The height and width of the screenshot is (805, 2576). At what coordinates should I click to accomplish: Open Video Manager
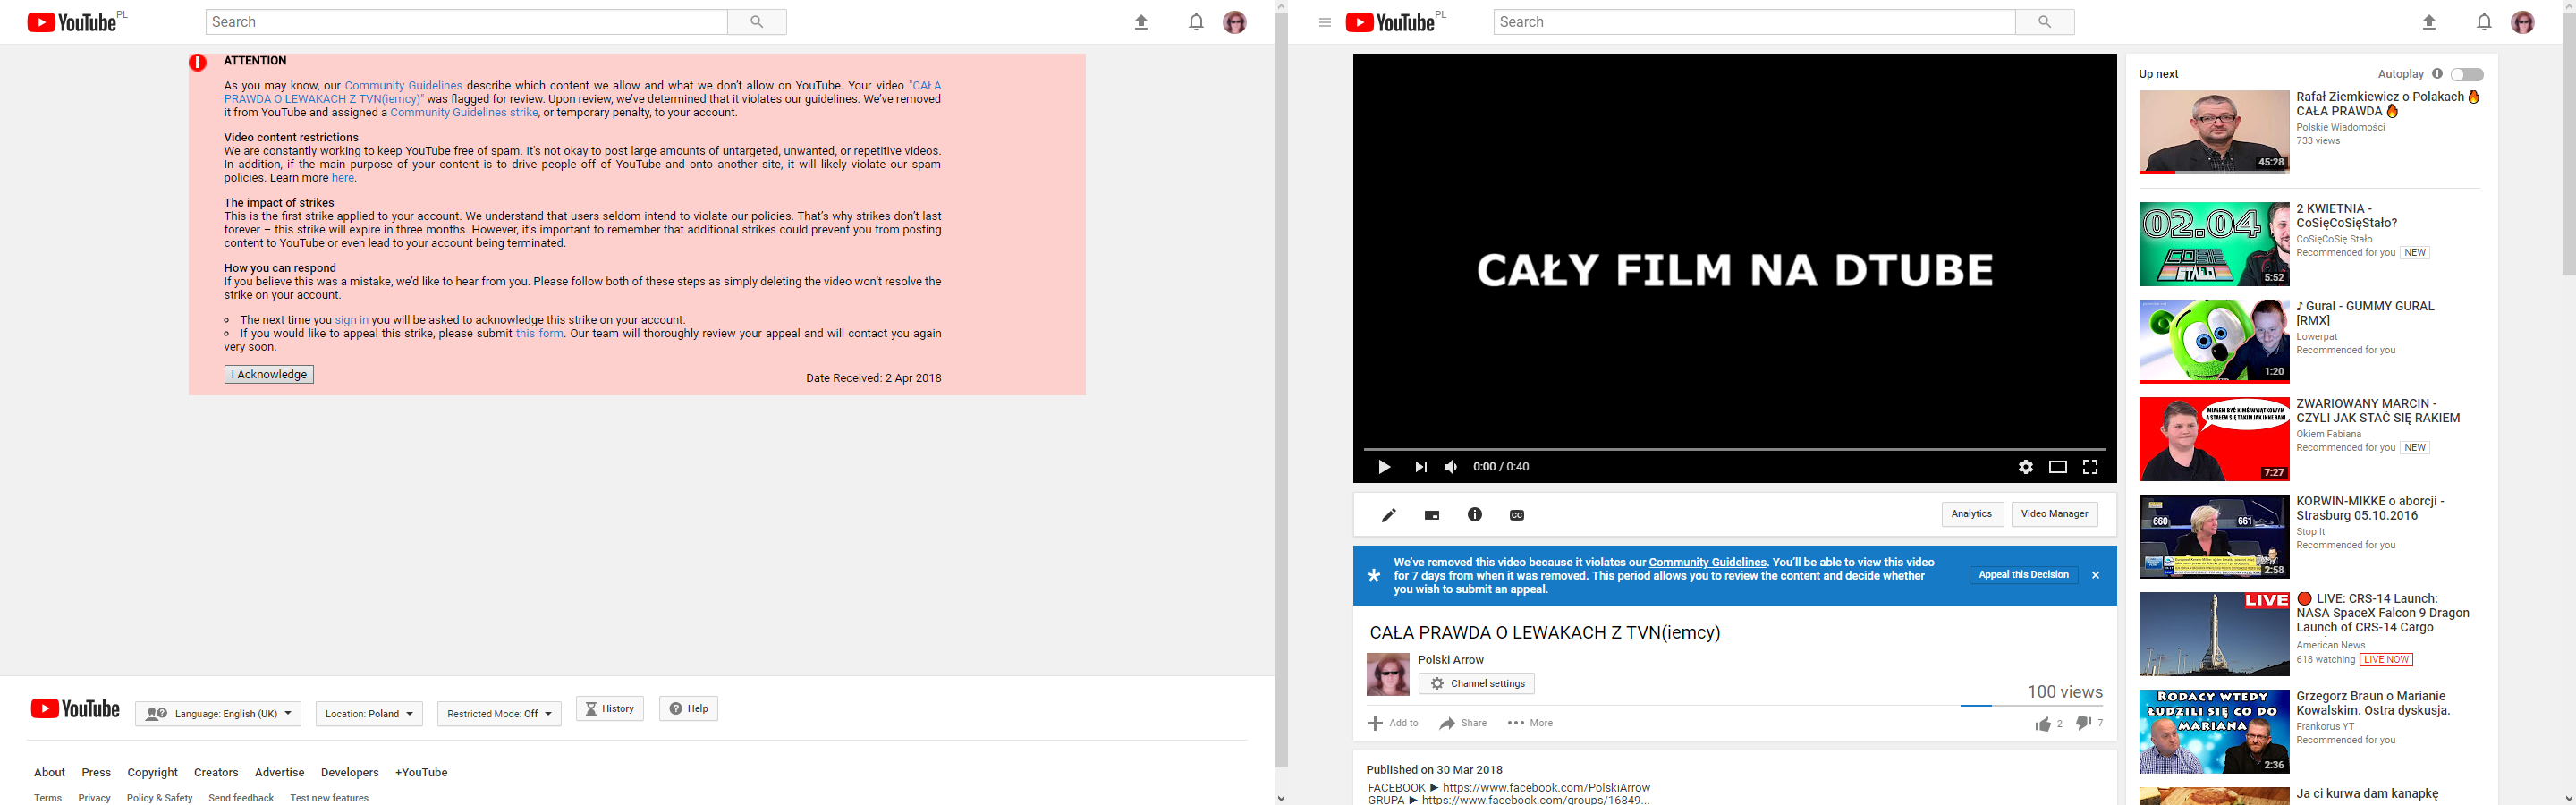(2054, 514)
